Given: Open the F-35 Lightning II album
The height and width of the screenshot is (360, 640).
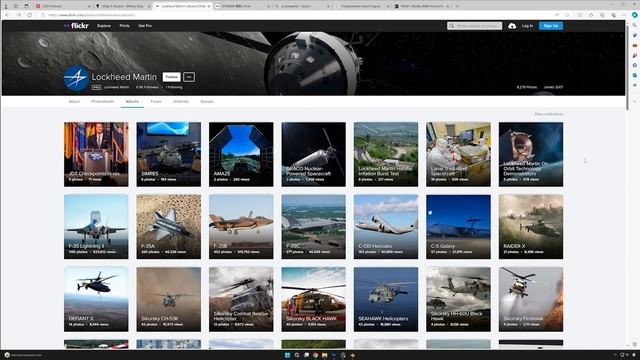Looking at the screenshot, I should 96,227.
